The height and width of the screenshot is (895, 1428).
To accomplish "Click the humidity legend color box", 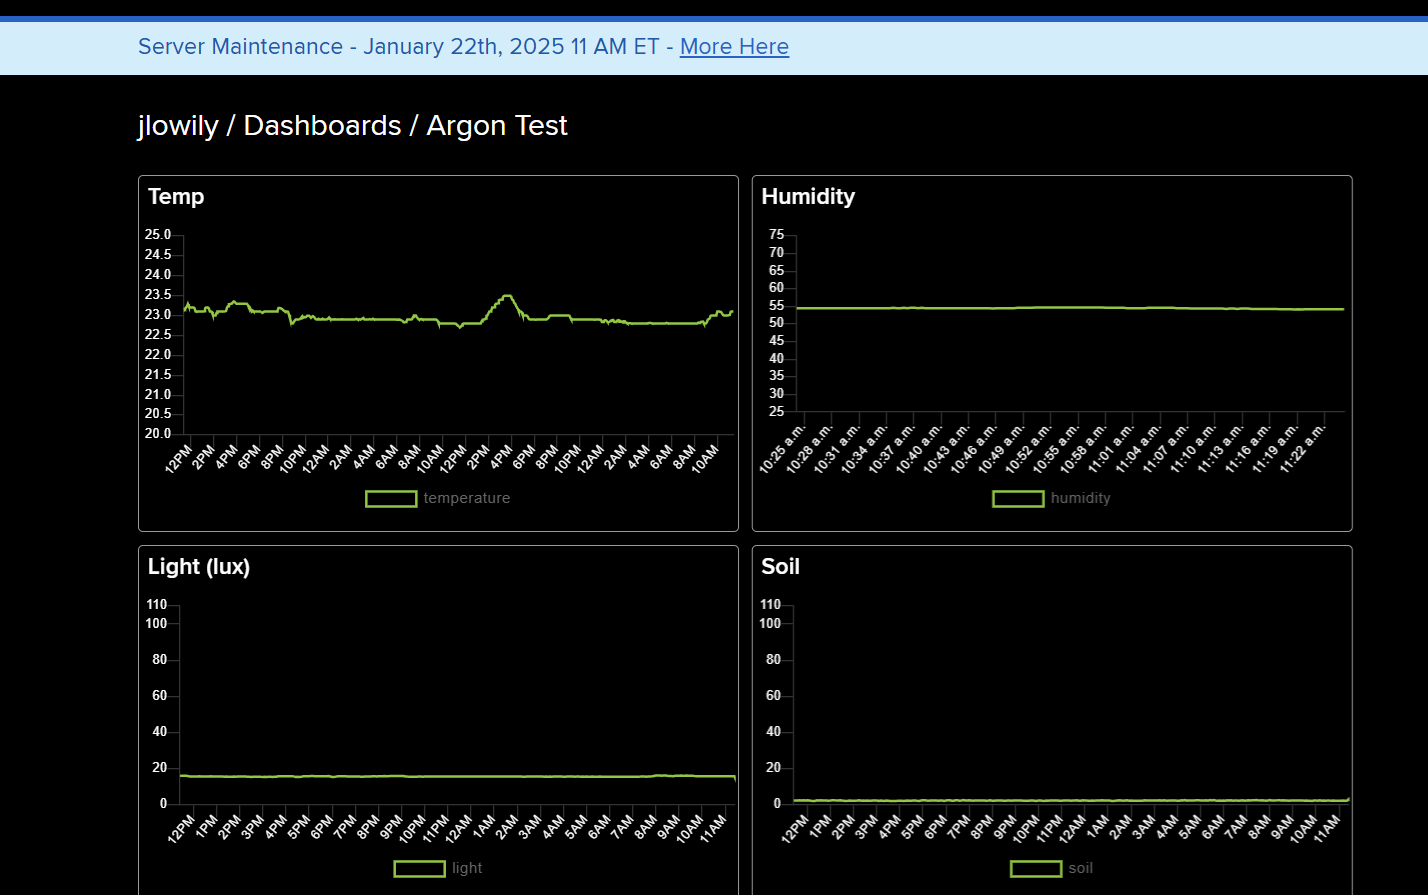I will pos(1018,498).
